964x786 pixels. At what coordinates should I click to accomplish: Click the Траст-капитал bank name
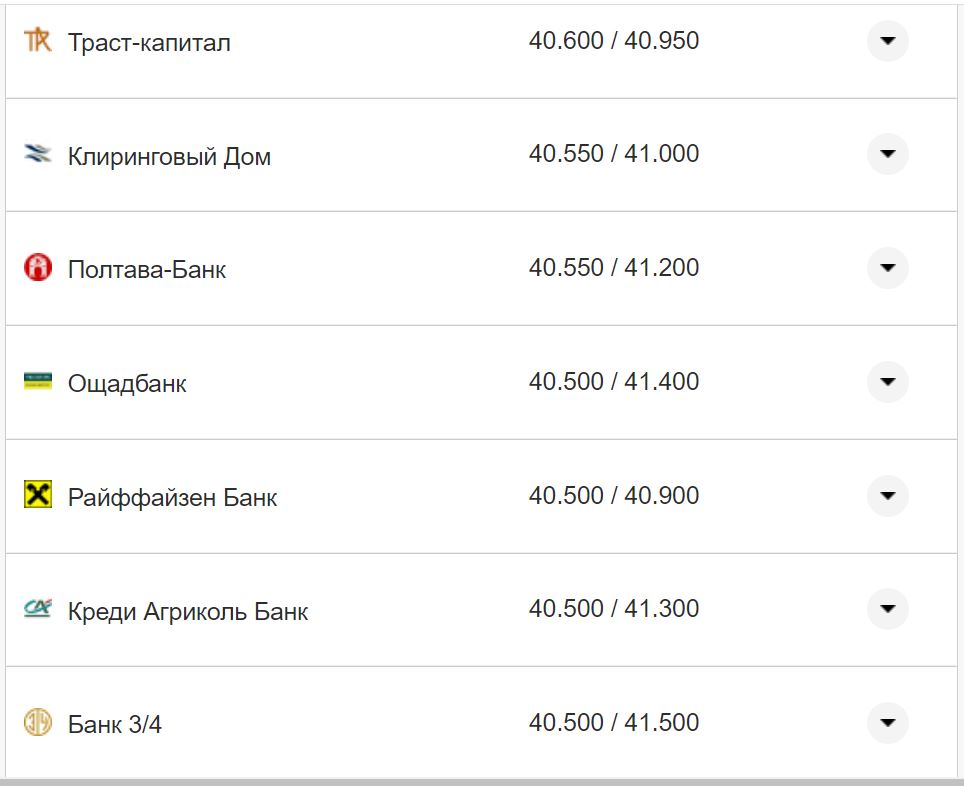pyautogui.click(x=148, y=42)
